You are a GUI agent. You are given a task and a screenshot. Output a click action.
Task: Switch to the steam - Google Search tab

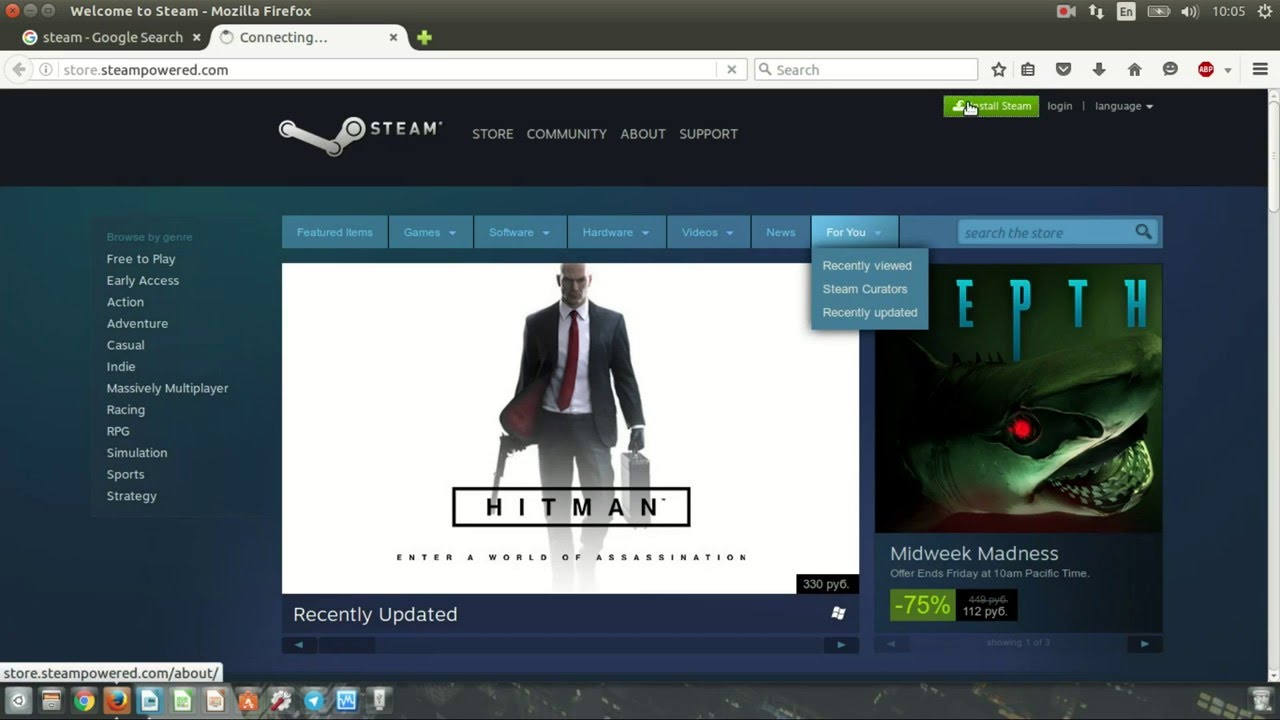click(x=113, y=38)
